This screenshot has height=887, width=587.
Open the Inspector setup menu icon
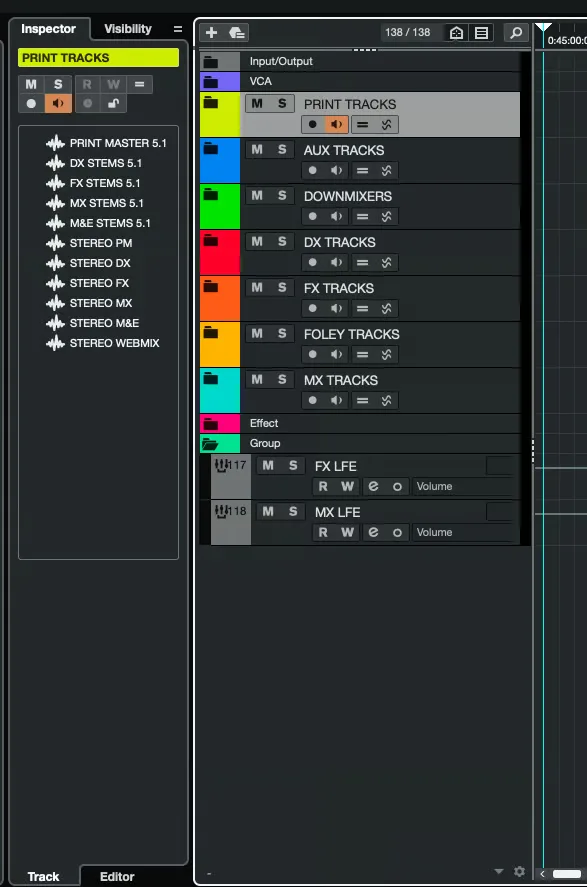[178, 29]
